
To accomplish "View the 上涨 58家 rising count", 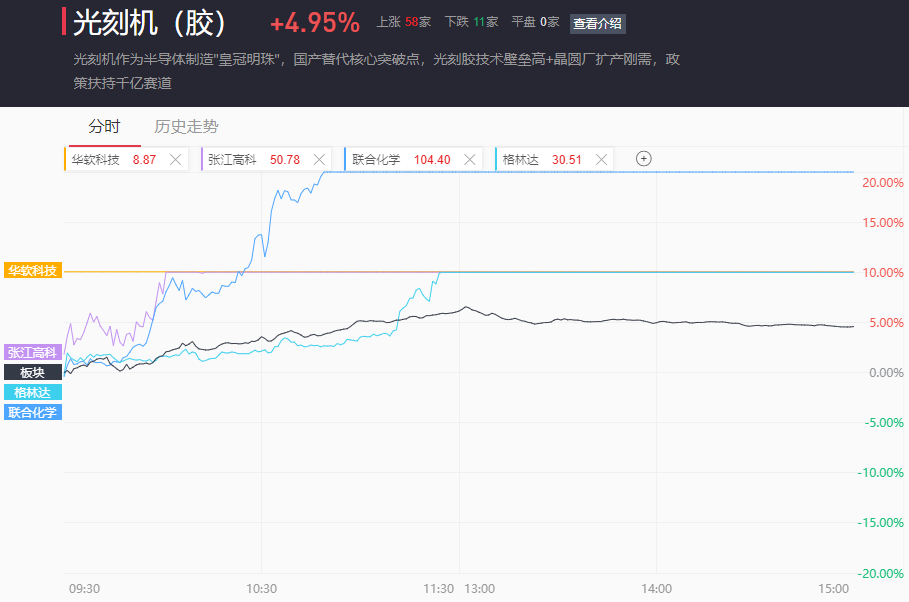I will click(403, 22).
